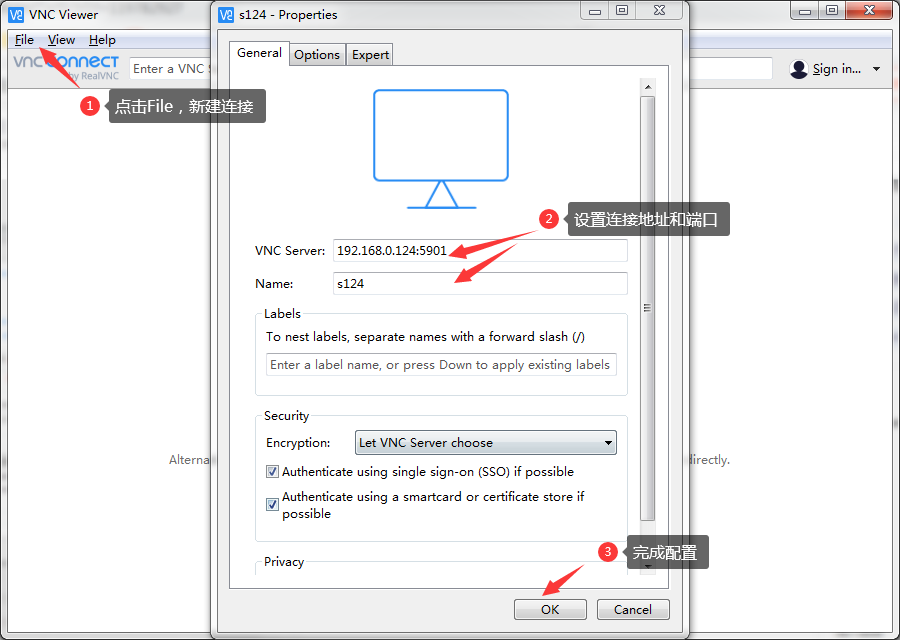Toggle single sign-on (SSO) authentication checkbox
Screen dimensions: 900x640
tap(273, 472)
